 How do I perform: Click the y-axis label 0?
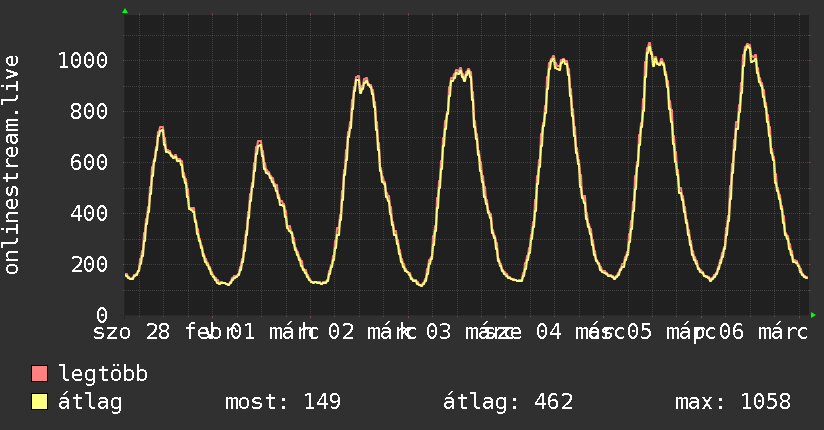[x=102, y=315]
